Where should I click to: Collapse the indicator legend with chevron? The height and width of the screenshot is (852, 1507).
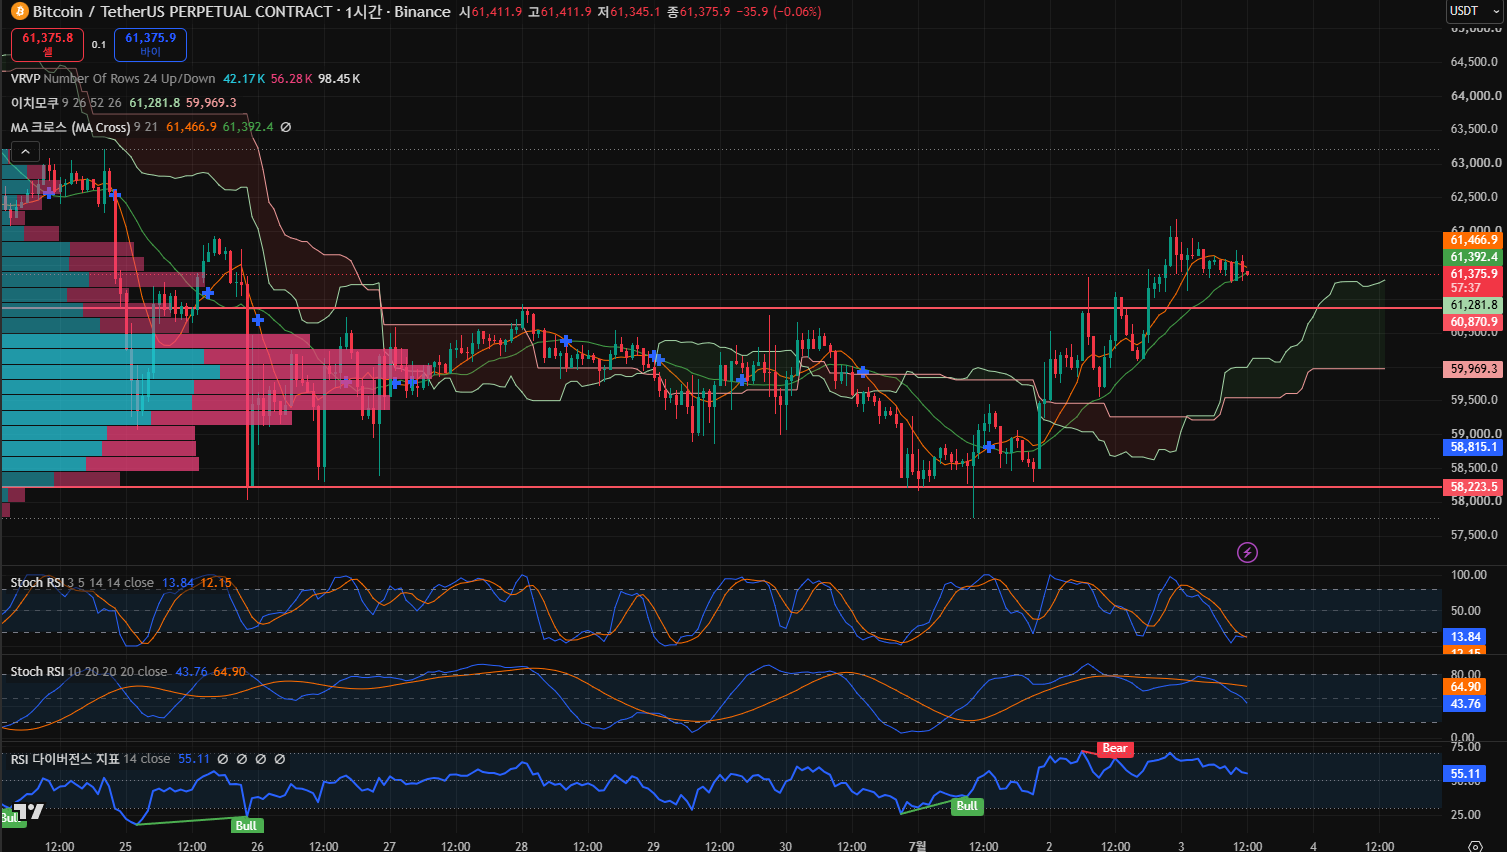point(25,152)
